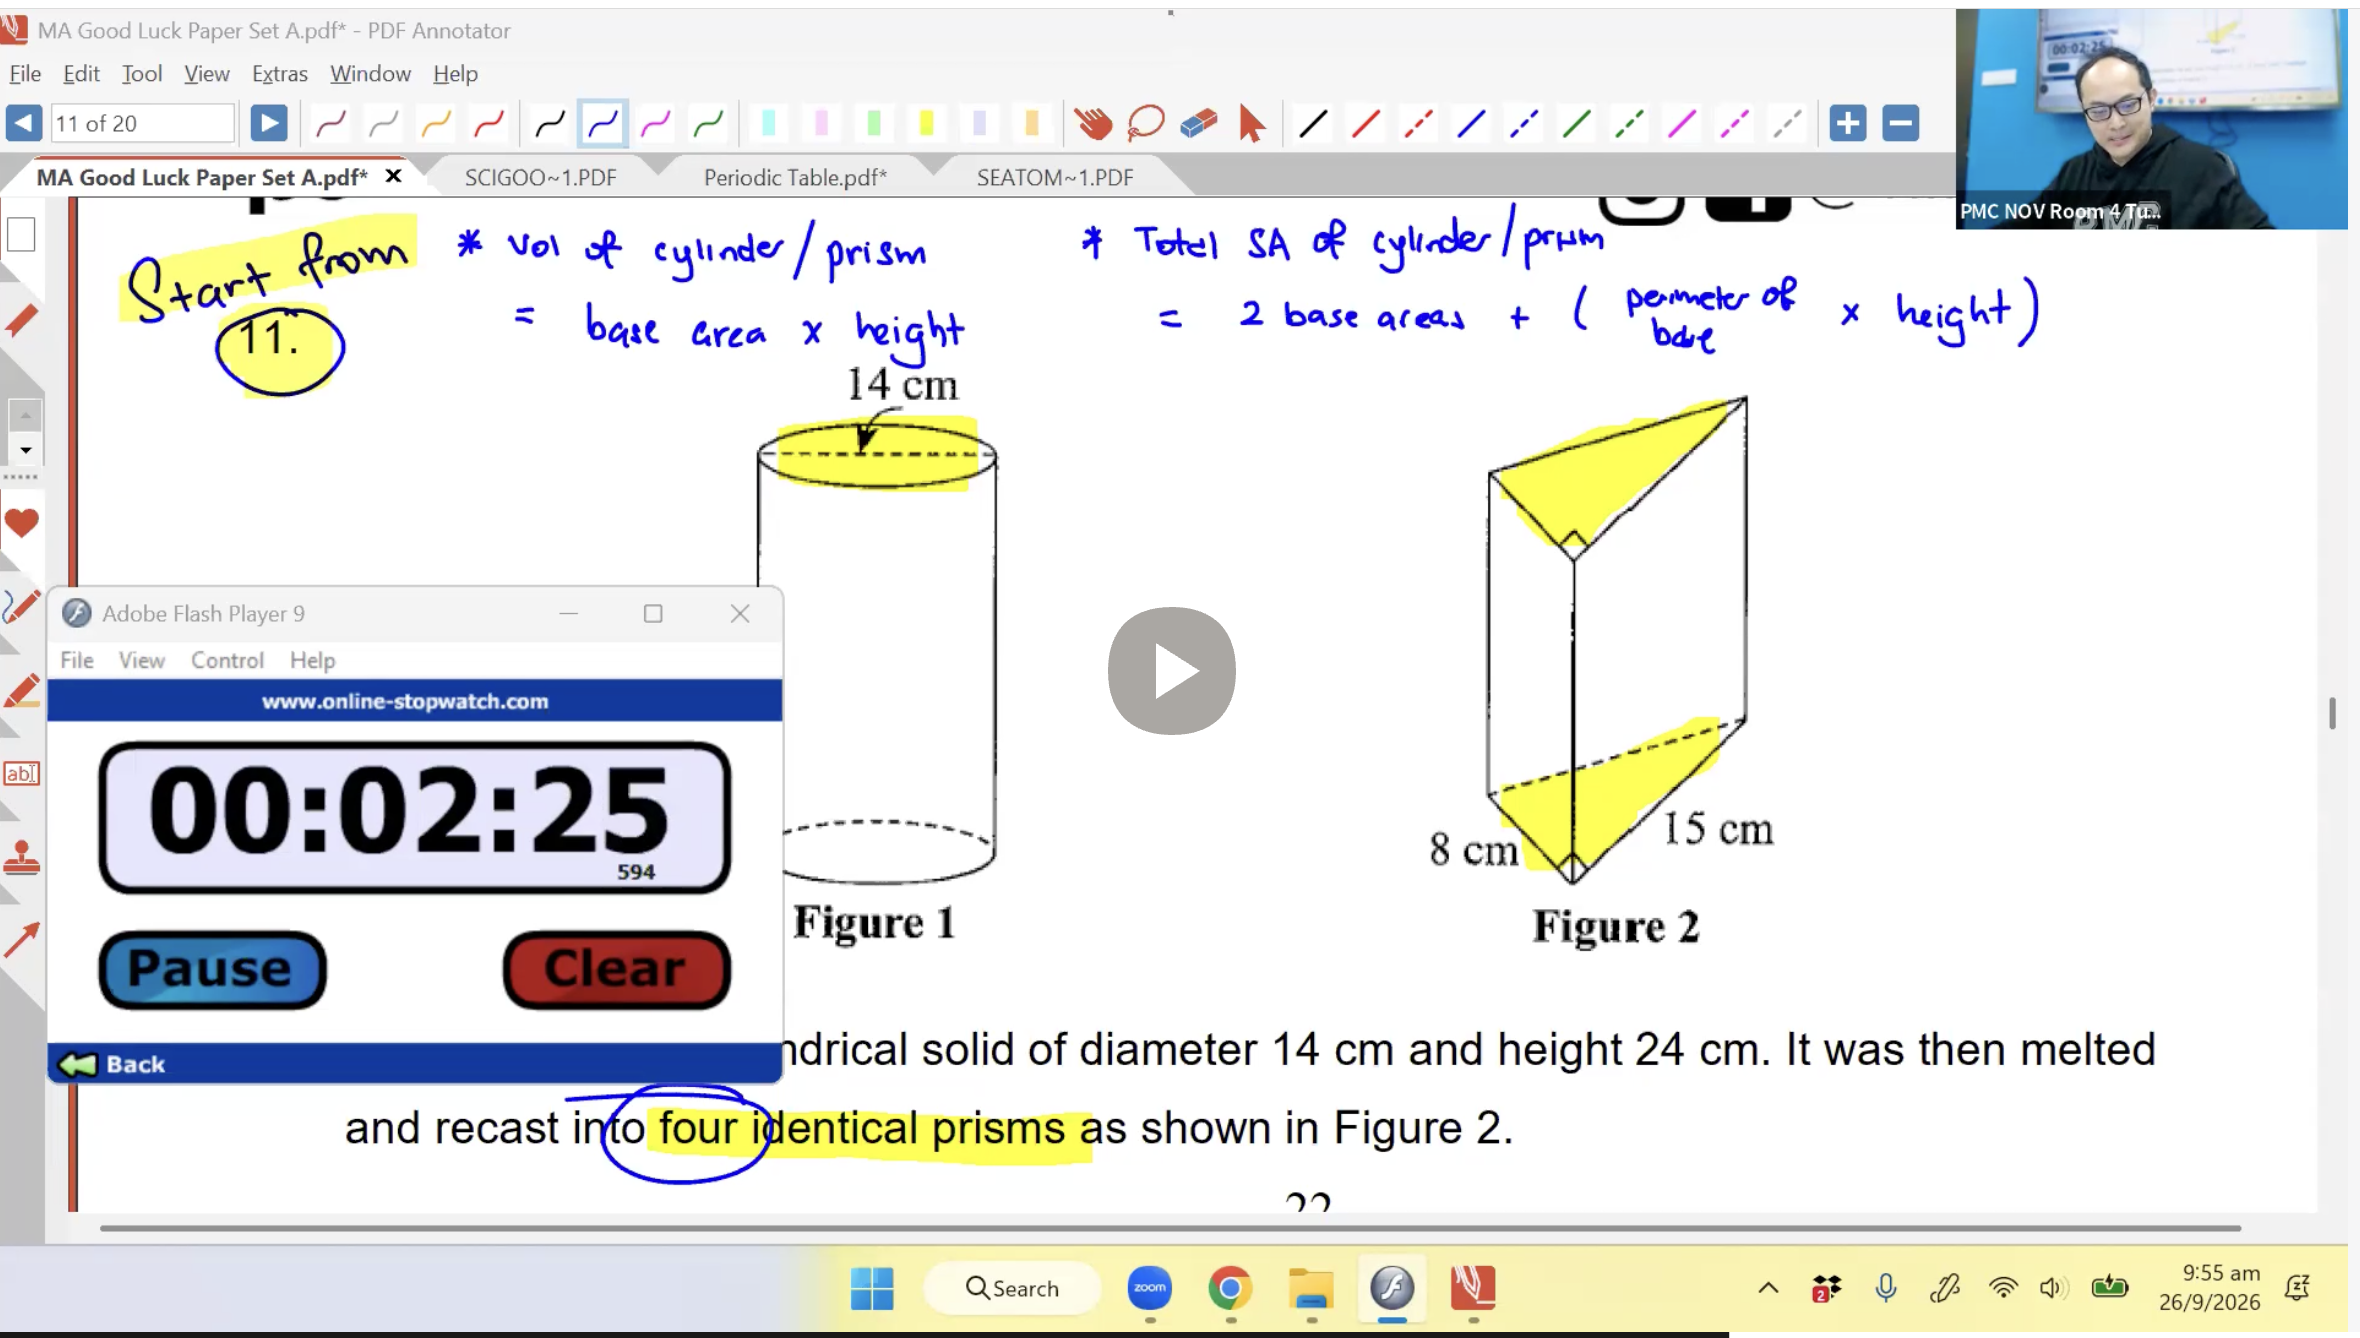The height and width of the screenshot is (1338, 2360).
Task: Select the red arrow pointer tool
Action: pyautogui.click(x=1251, y=124)
